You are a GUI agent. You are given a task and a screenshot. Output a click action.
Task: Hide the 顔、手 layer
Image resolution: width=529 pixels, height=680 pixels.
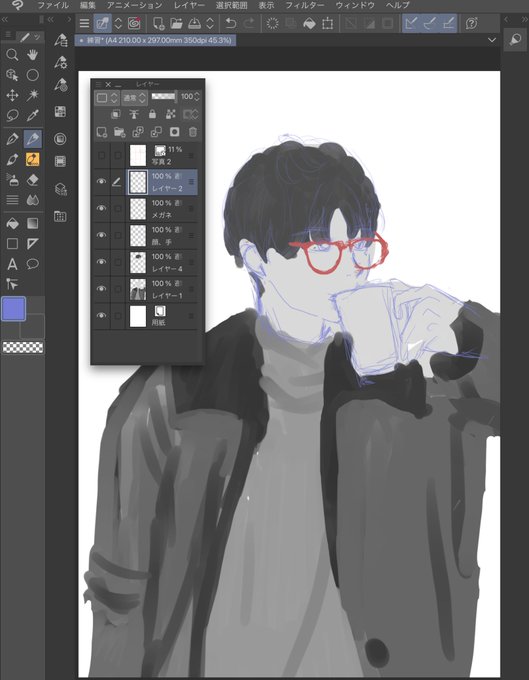pyautogui.click(x=101, y=235)
